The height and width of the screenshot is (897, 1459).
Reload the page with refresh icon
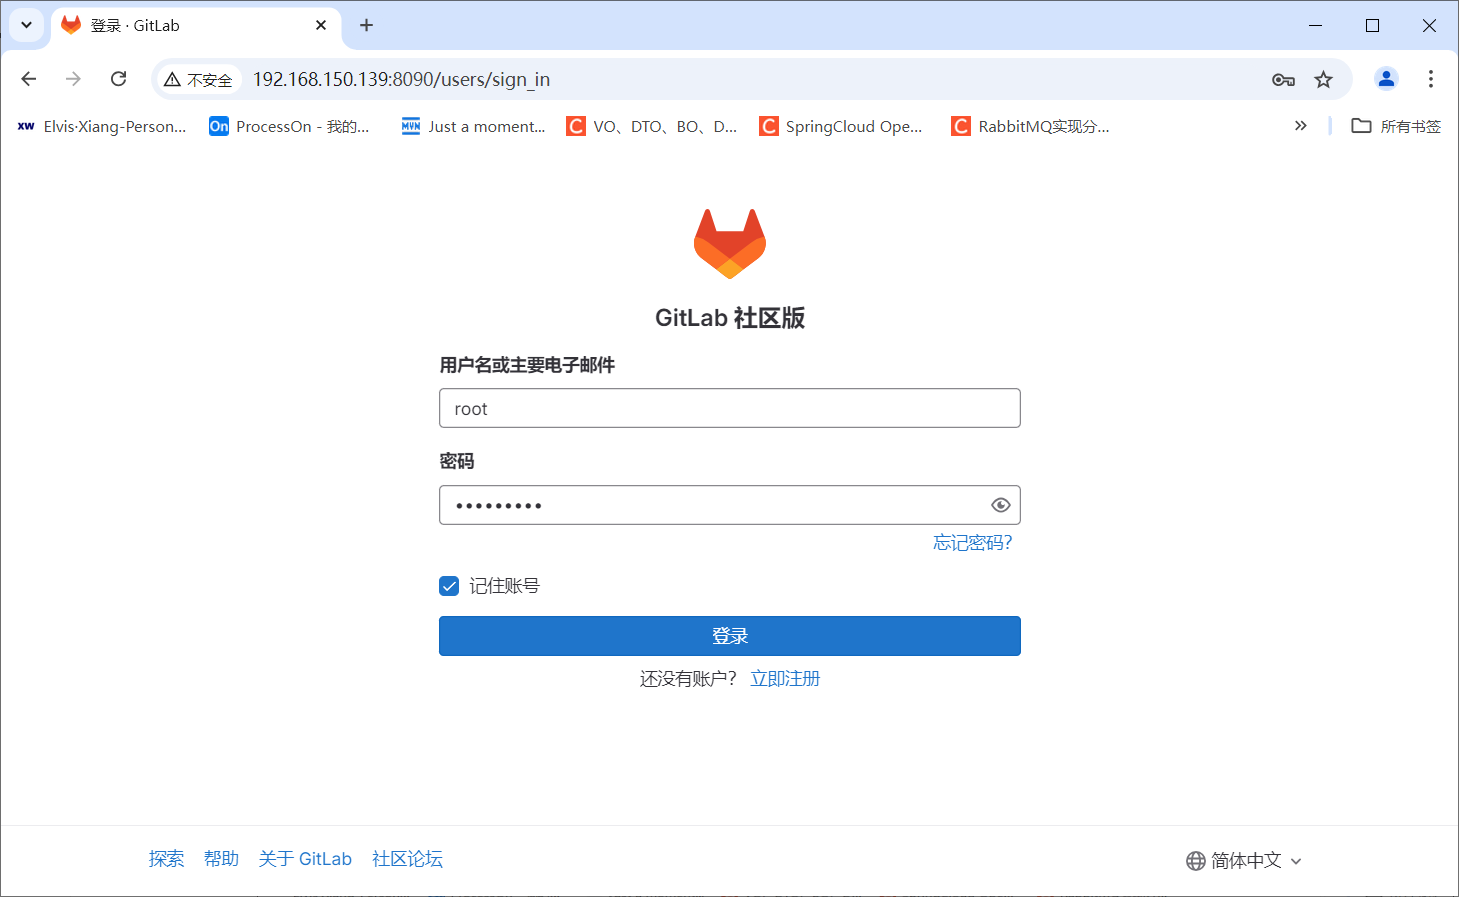tap(118, 79)
